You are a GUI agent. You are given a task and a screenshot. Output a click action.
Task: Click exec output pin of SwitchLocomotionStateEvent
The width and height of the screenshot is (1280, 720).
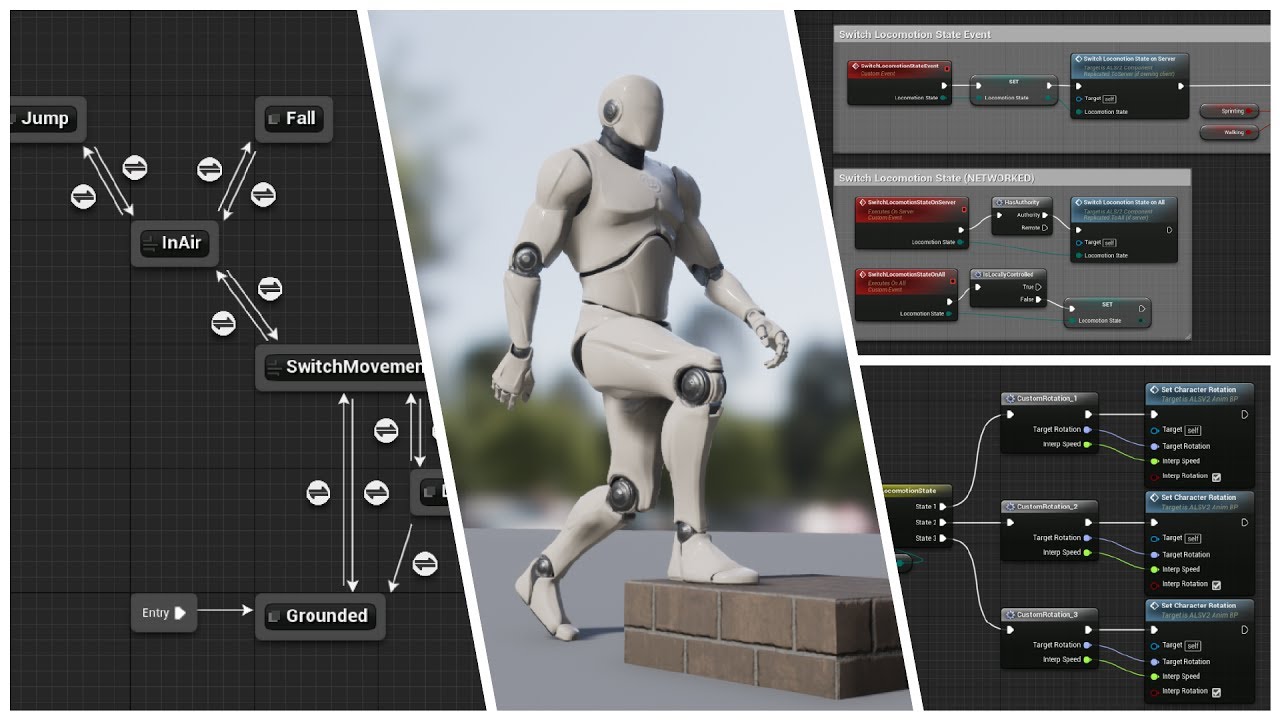pyautogui.click(x=944, y=85)
